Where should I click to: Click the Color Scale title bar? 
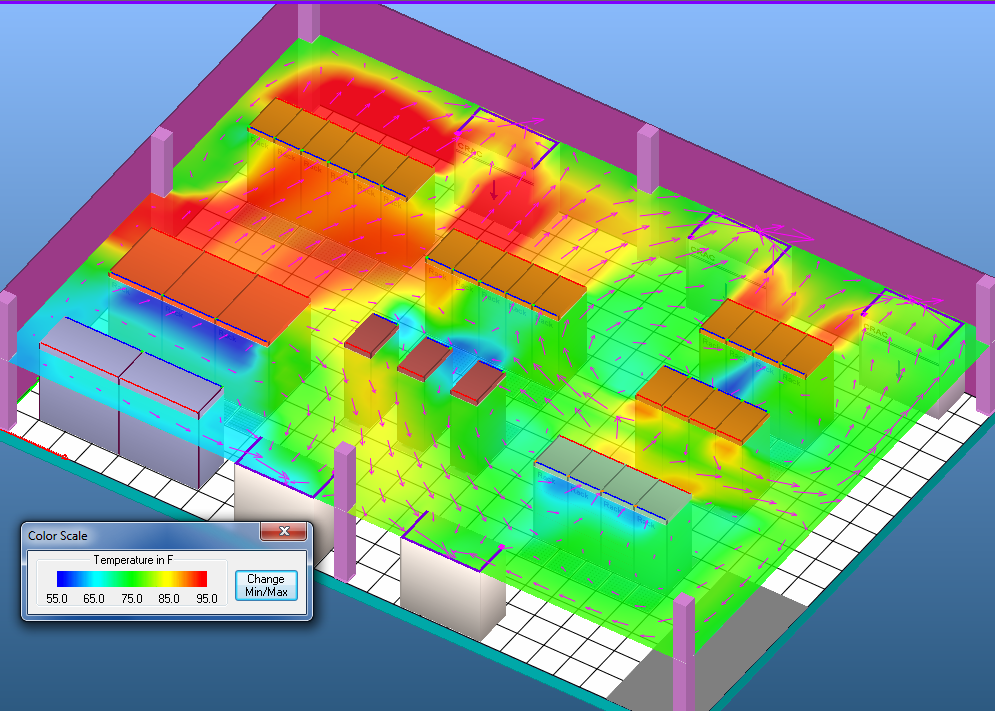tap(140, 535)
